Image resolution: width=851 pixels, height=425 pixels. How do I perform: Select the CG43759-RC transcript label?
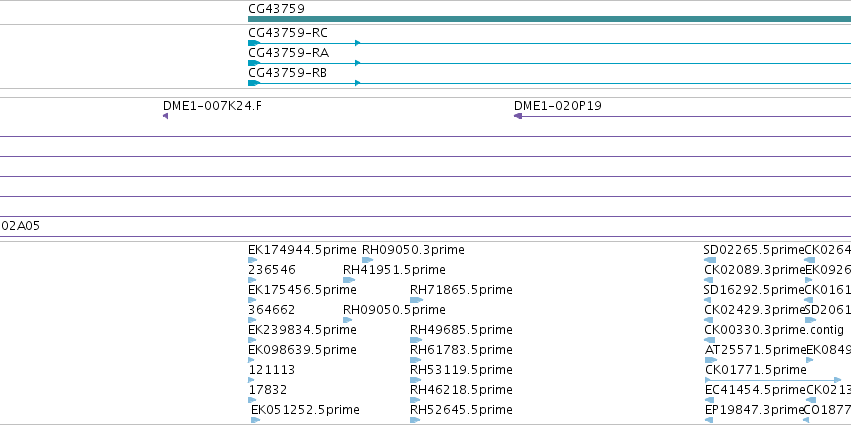click(288, 33)
